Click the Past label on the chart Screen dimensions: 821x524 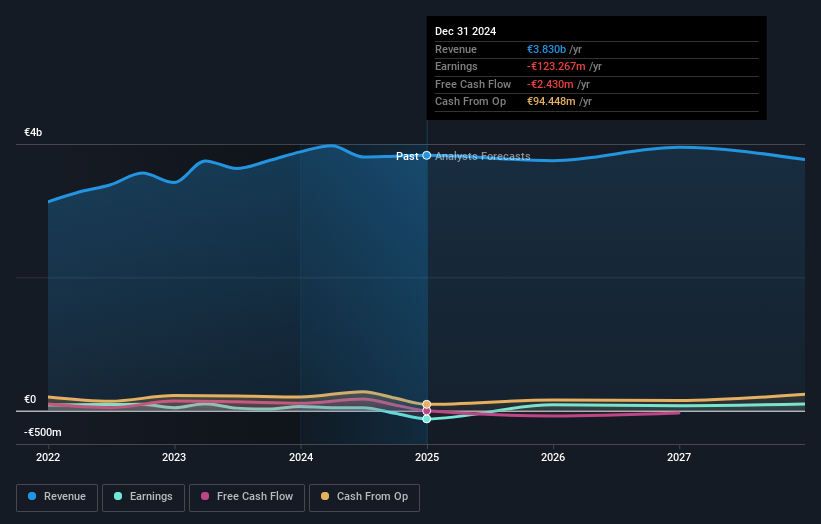[407, 156]
